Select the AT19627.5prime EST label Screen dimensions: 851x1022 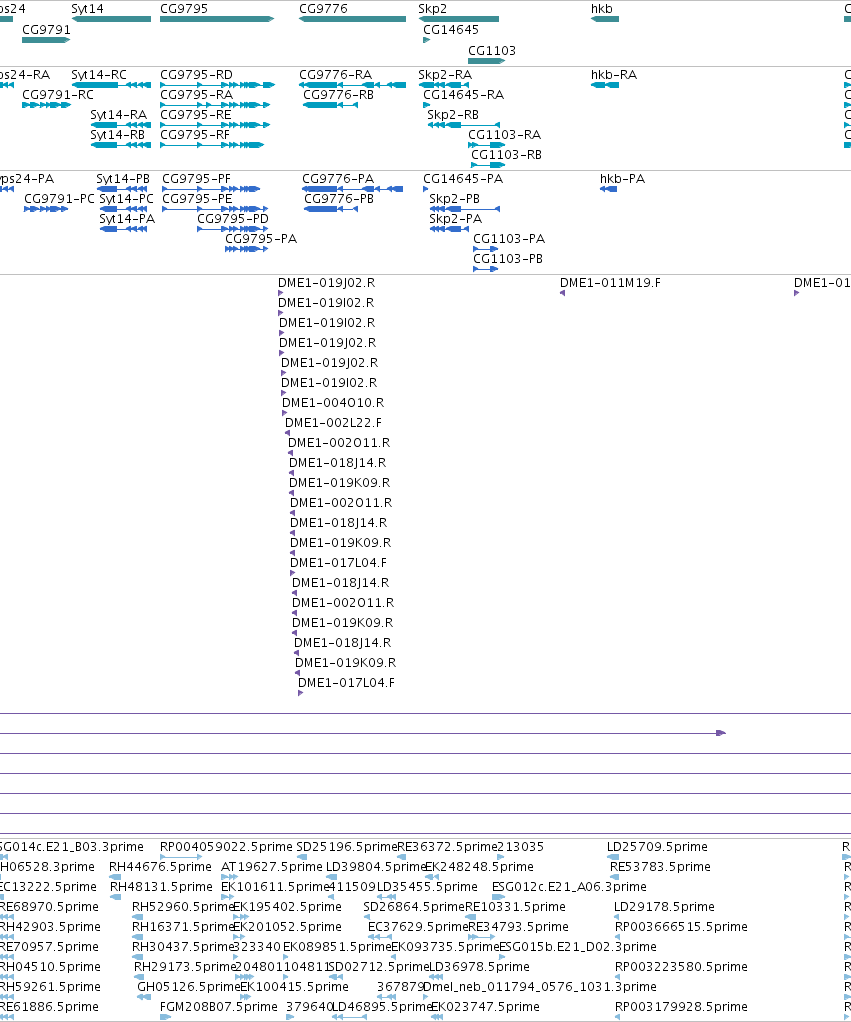point(272,867)
